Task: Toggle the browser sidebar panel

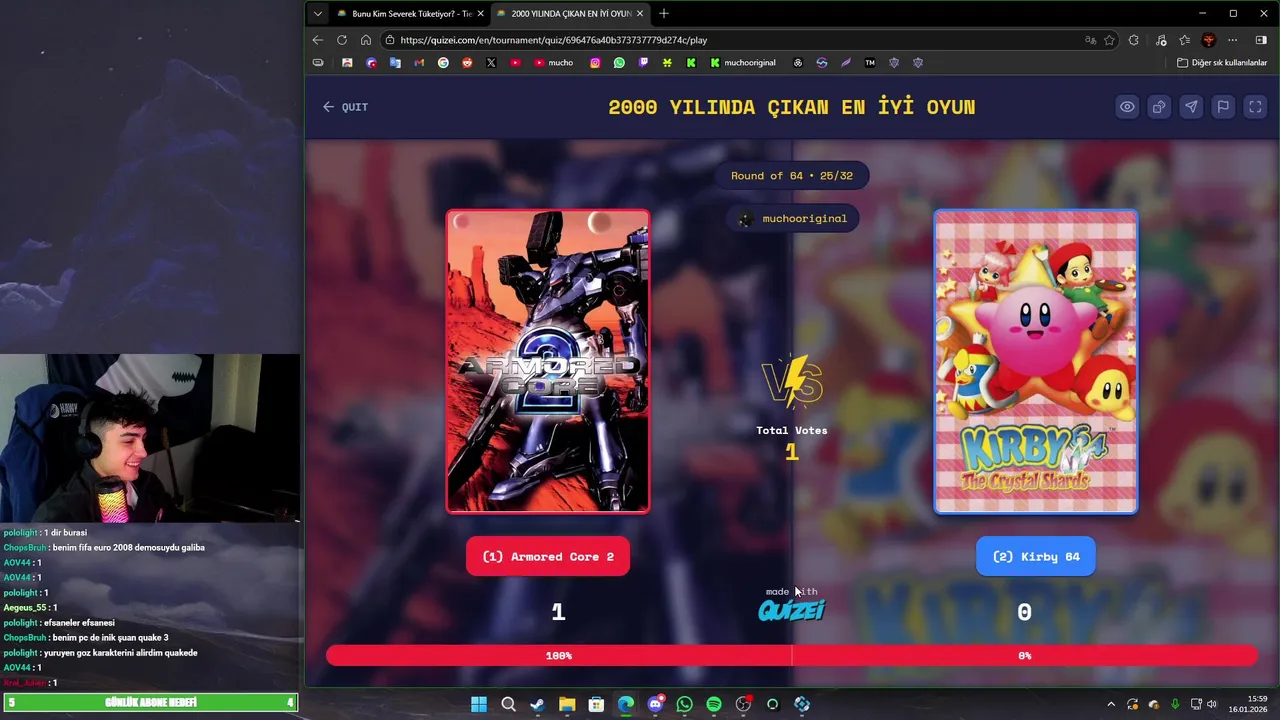Action: pyautogui.click(x=1261, y=40)
